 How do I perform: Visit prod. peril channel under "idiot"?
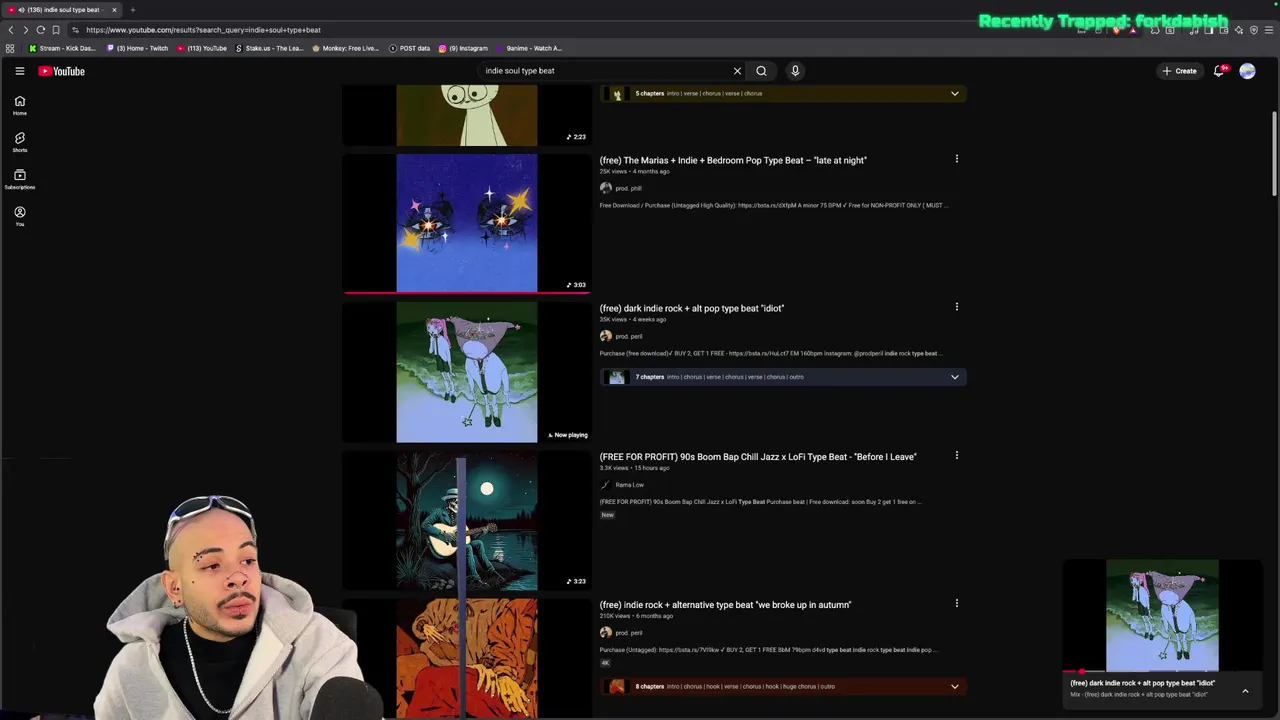coord(628,336)
